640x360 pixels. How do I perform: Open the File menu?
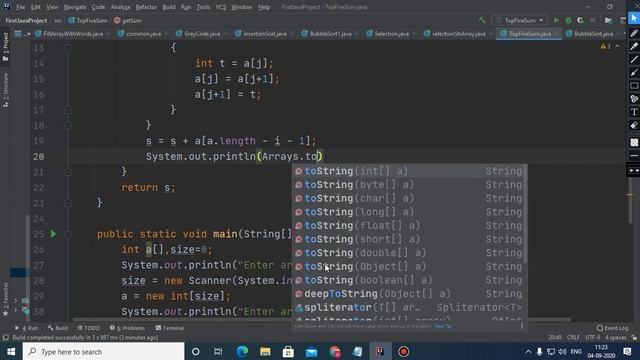(x=20, y=7)
